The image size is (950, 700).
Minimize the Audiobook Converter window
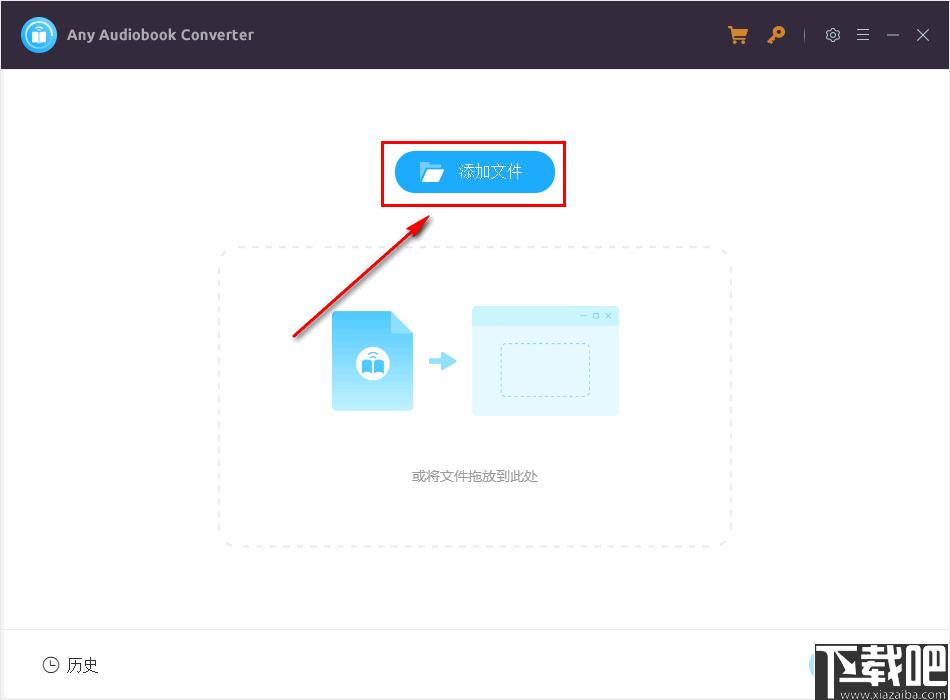point(892,35)
